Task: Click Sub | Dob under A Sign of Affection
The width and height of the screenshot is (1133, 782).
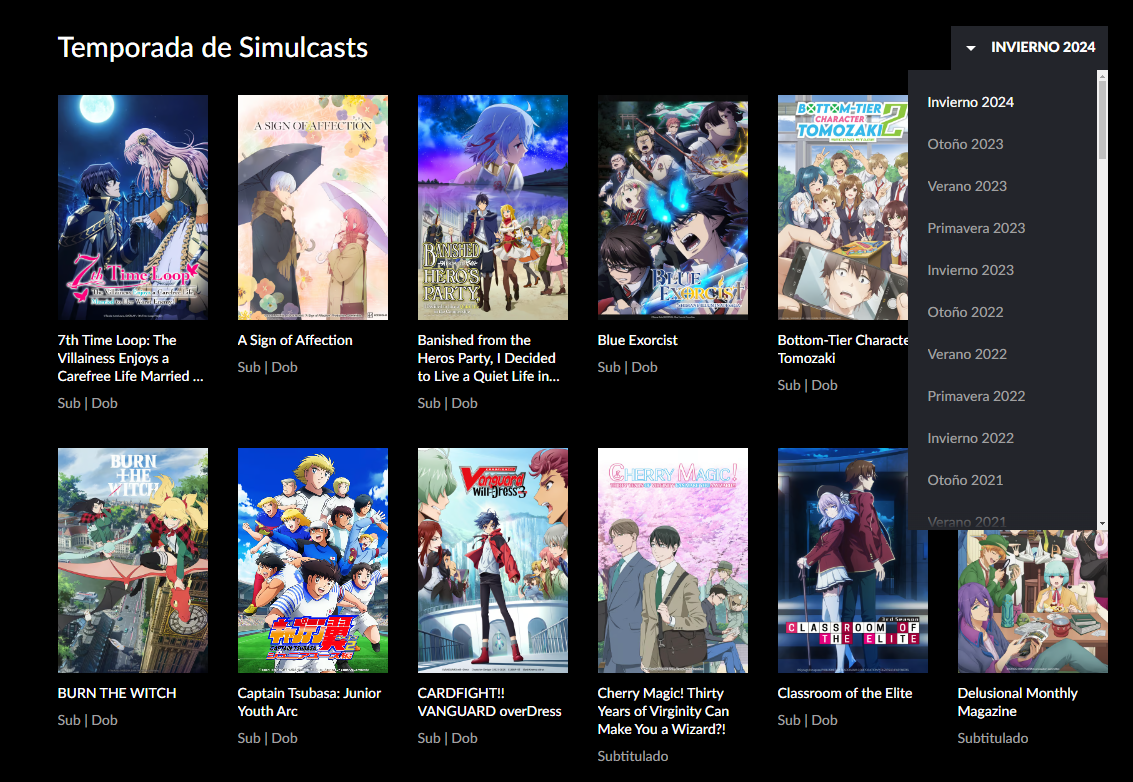Action: click(x=267, y=367)
